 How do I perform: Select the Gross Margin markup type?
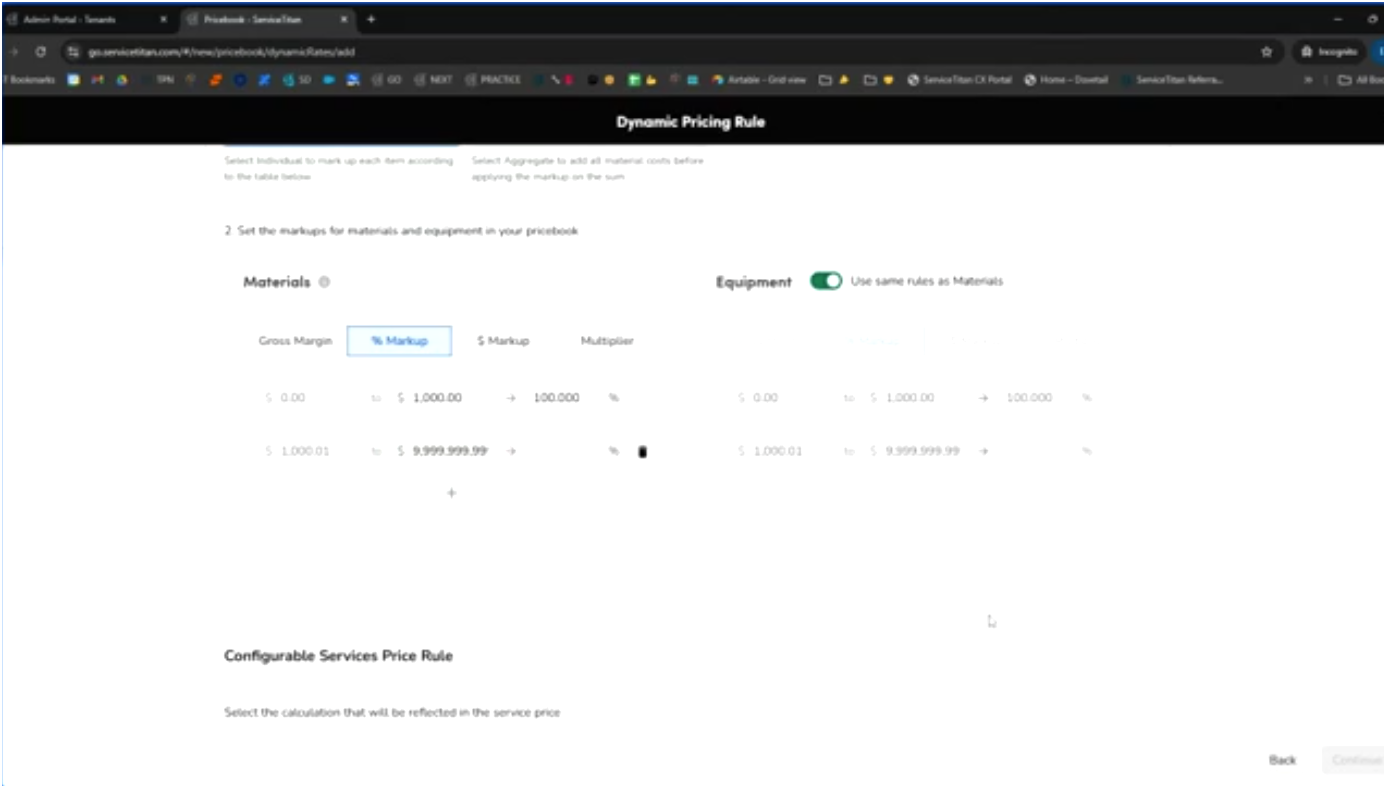tap(295, 341)
